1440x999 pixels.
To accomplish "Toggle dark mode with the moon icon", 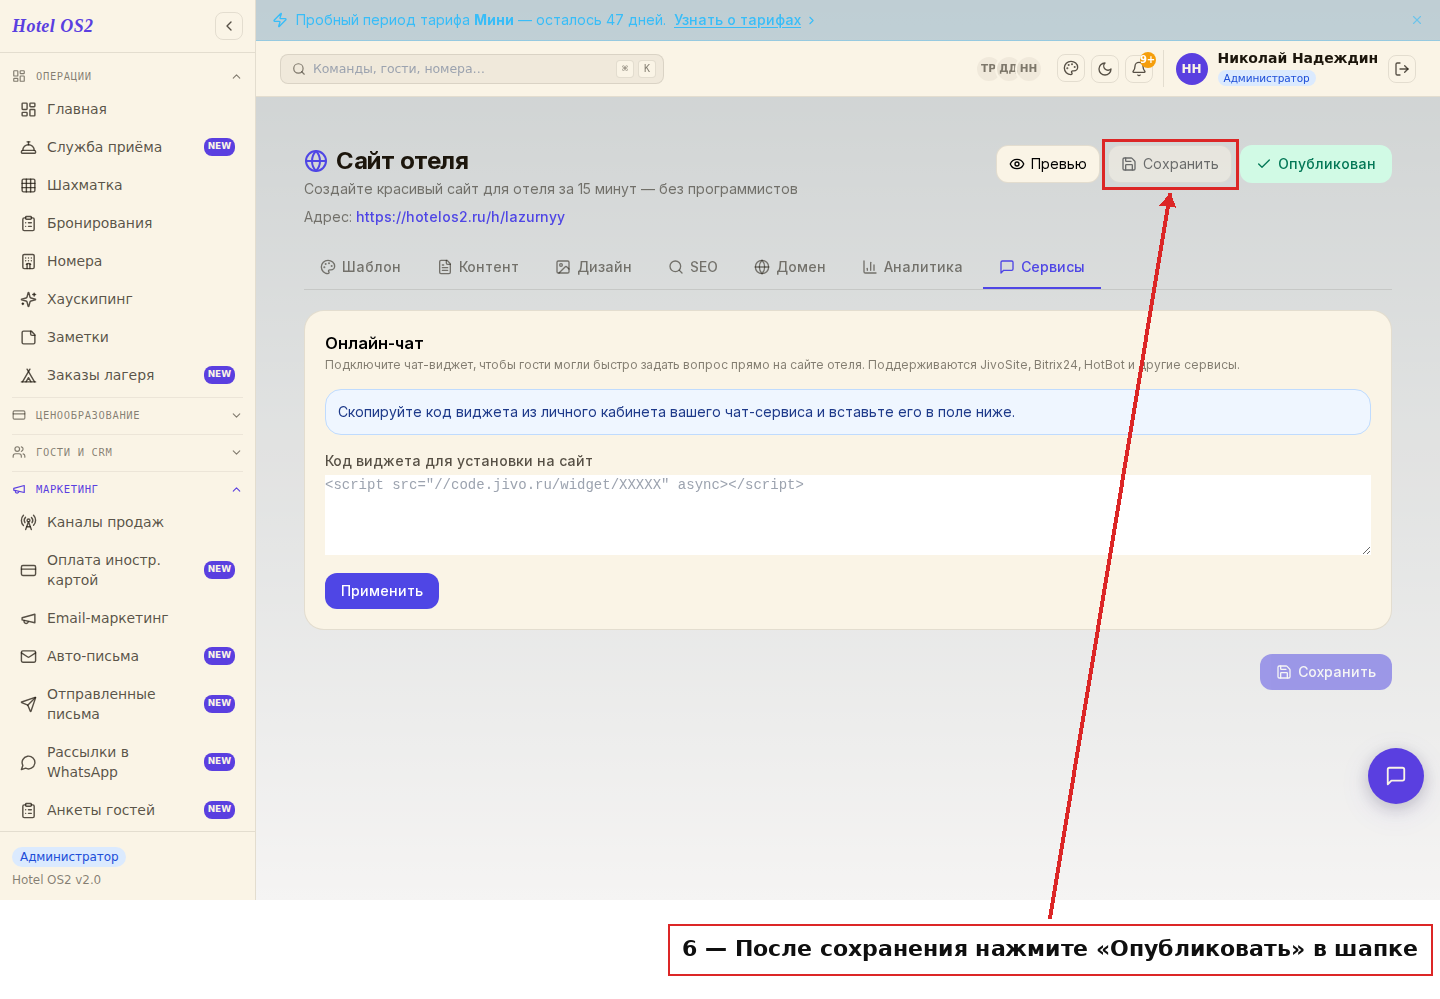I will click(1105, 69).
